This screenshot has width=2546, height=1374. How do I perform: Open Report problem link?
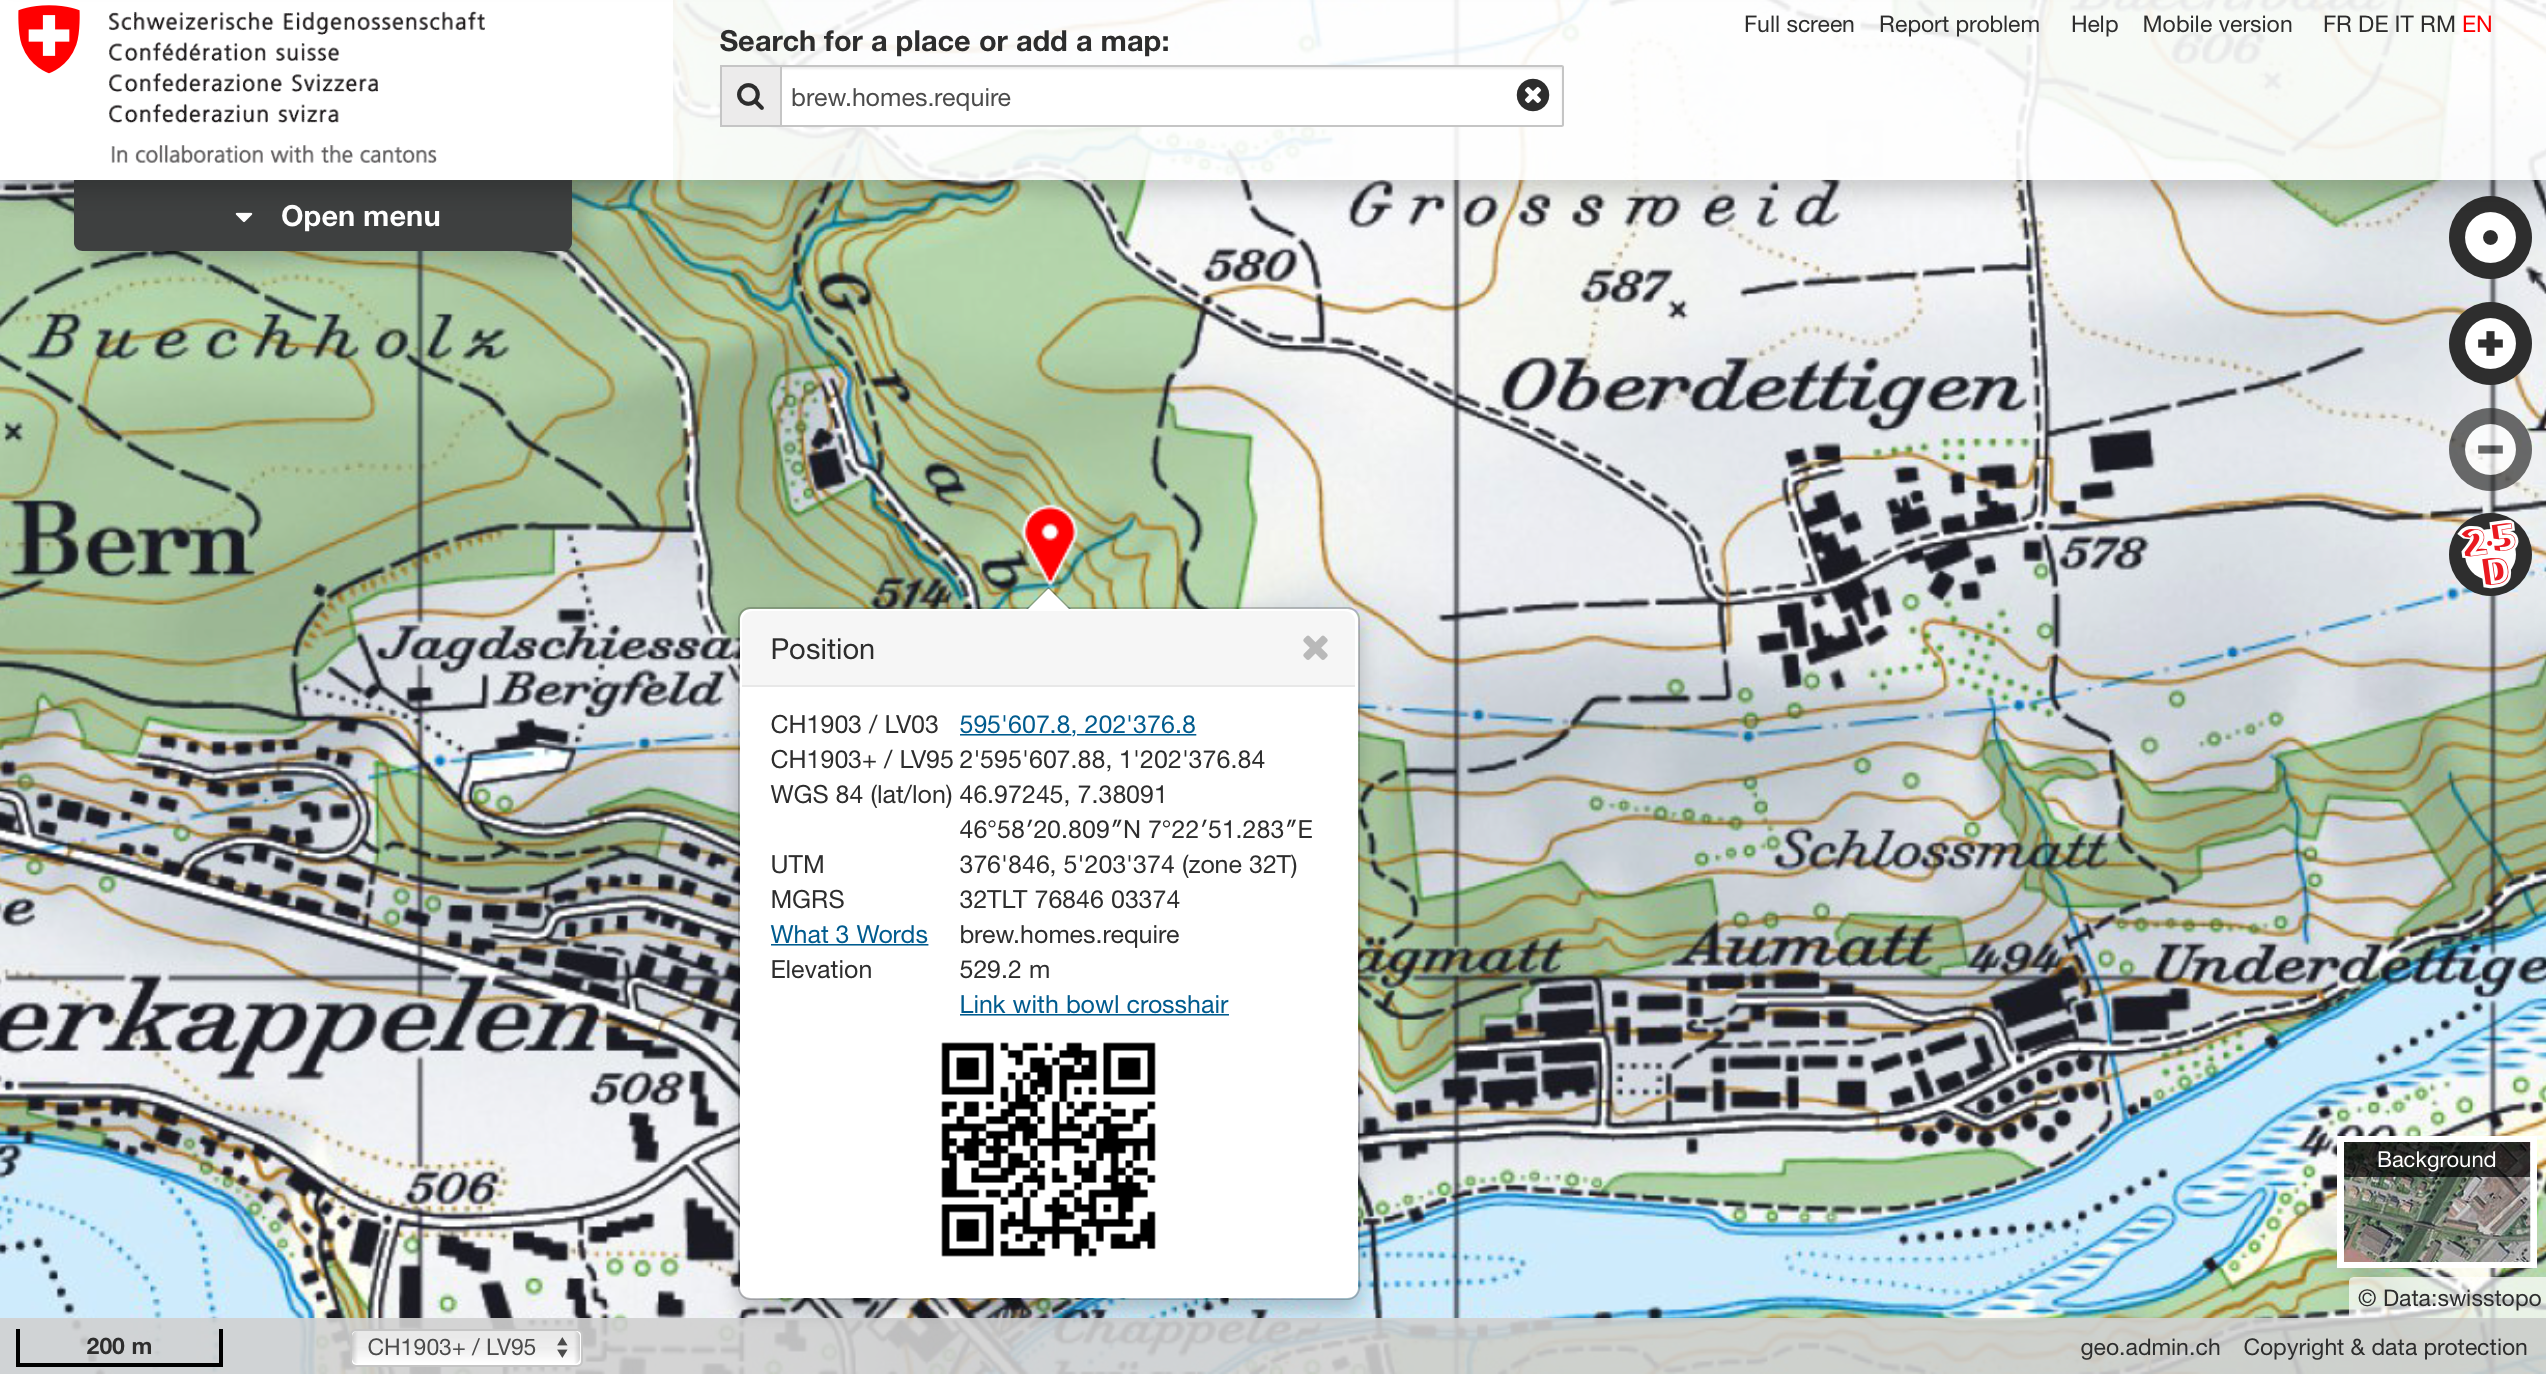1958,24
